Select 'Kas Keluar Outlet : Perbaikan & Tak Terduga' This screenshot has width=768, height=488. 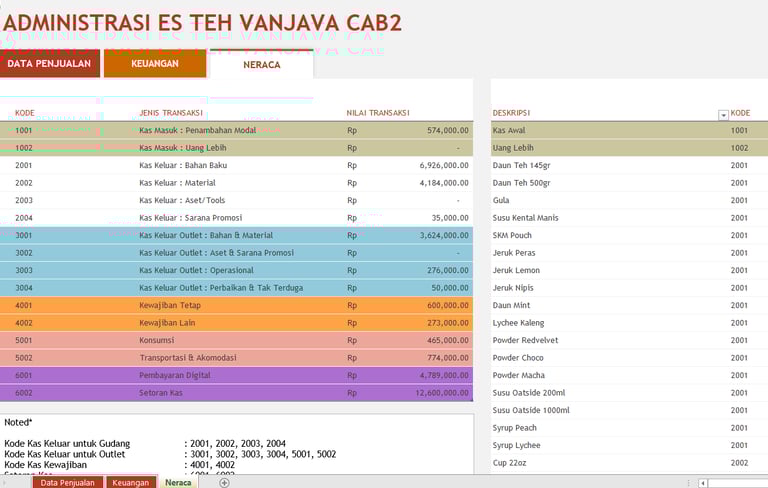pyautogui.click(x=221, y=288)
